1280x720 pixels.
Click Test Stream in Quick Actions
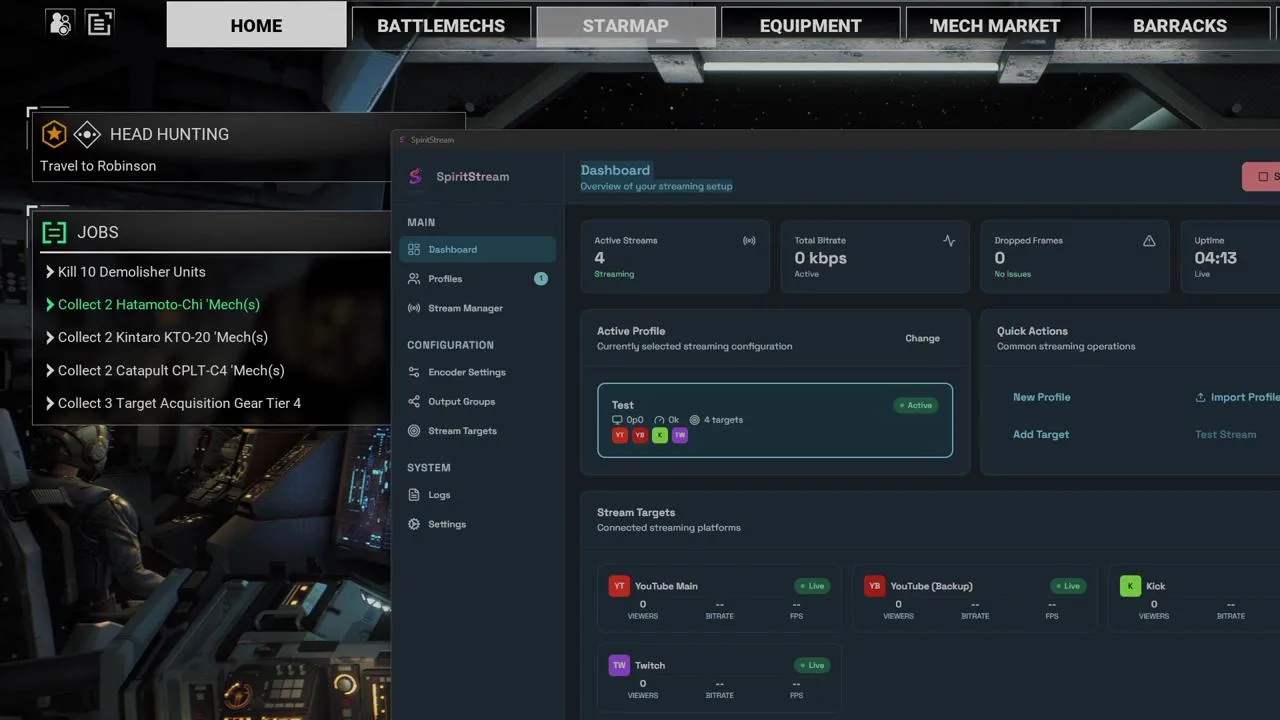coord(1225,434)
